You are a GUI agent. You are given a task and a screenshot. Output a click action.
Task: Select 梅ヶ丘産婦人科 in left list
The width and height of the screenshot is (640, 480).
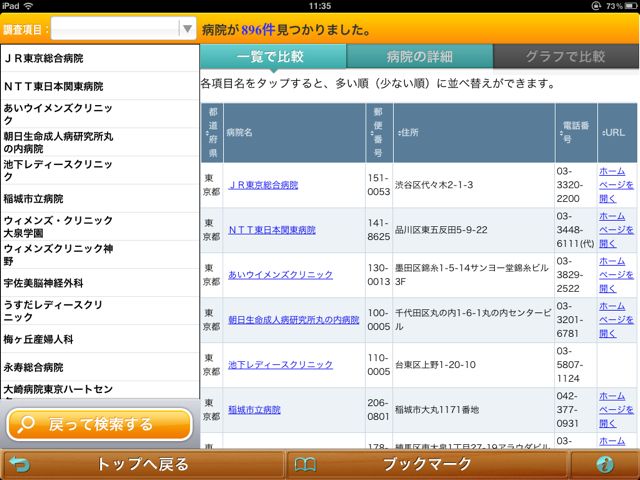[100, 339]
